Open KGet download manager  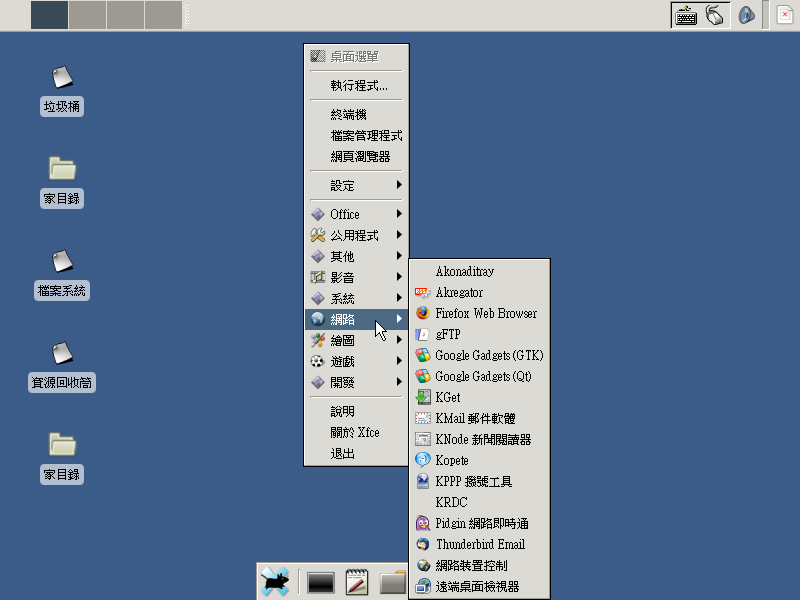click(447, 397)
